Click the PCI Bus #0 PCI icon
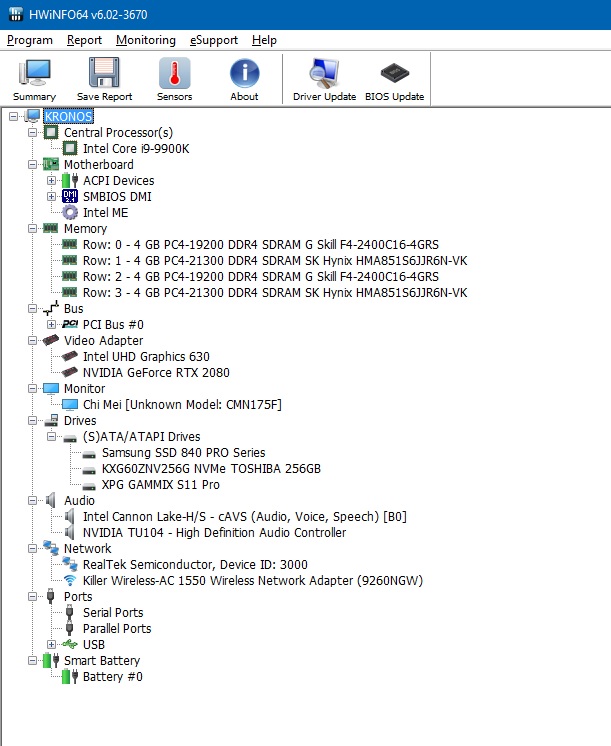This screenshot has height=746, width=611. (x=70, y=324)
